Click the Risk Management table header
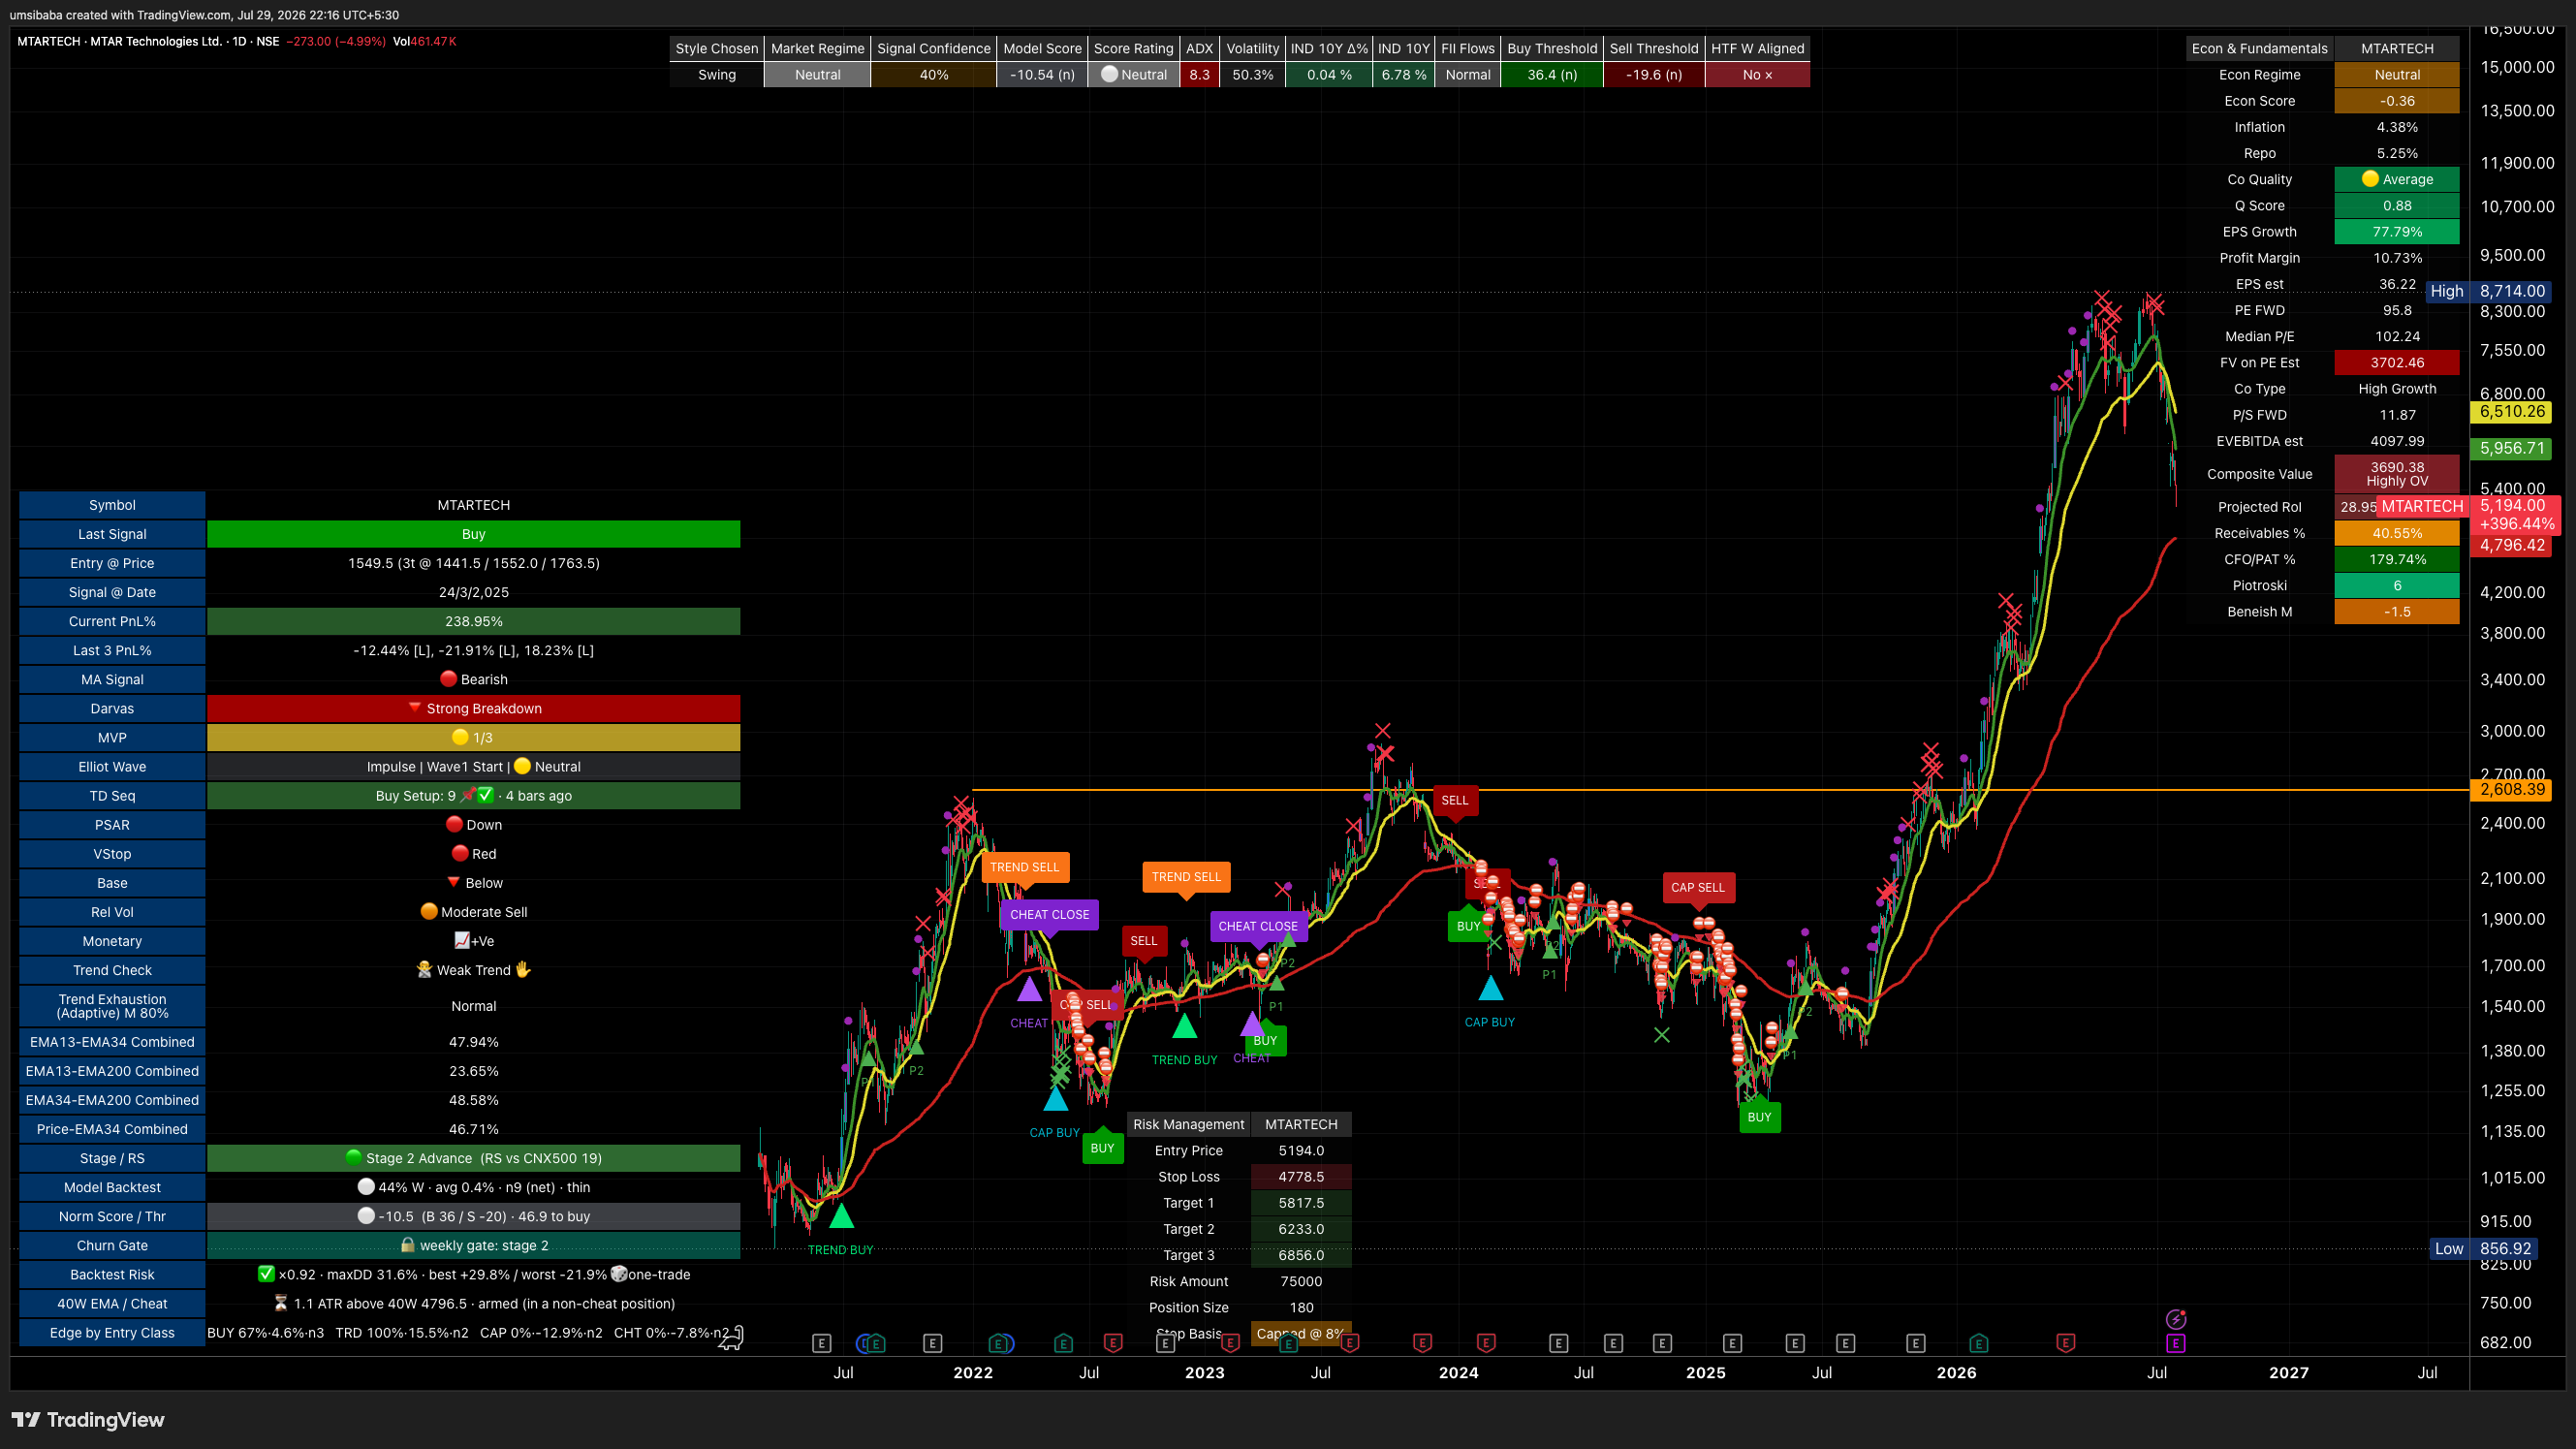 pyautogui.click(x=1189, y=1124)
